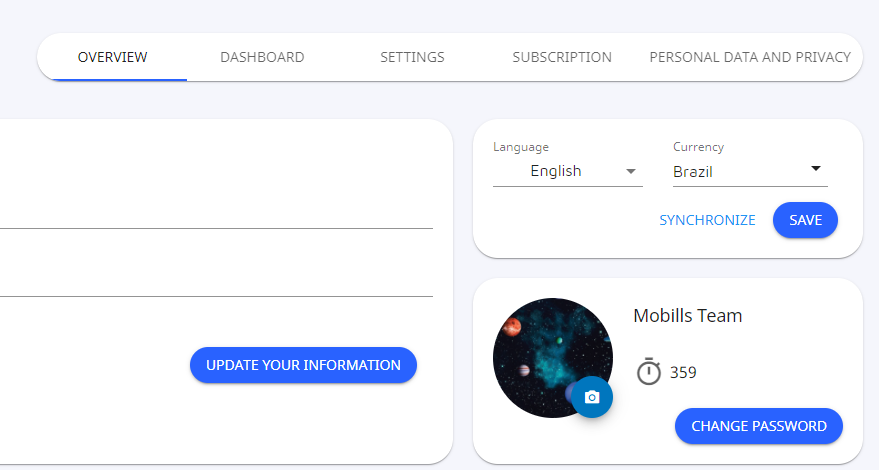This screenshot has width=879, height=470.
Task: Expand the Currency dropdown arrow
Action: [815, 169]
